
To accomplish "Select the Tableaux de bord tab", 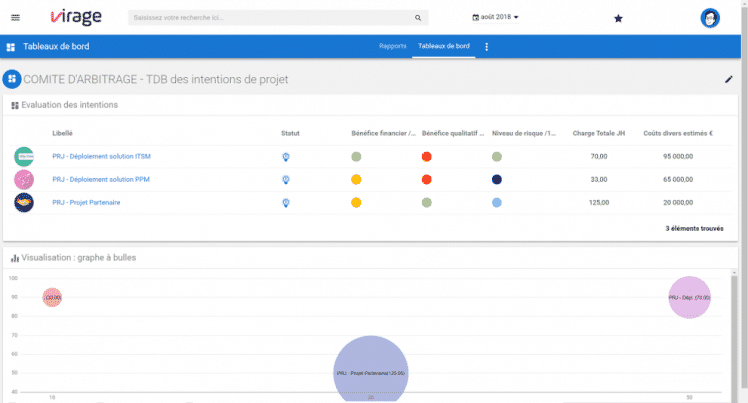I will coord(444,46).
